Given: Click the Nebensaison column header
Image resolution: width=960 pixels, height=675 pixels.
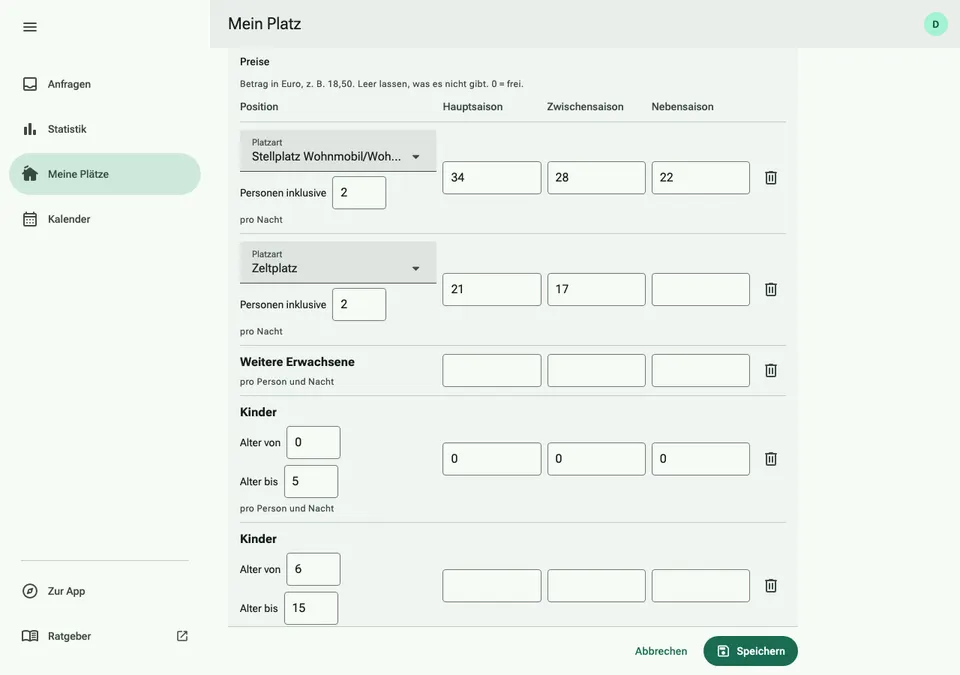Looking at the screenshot, I should point(682,107).
